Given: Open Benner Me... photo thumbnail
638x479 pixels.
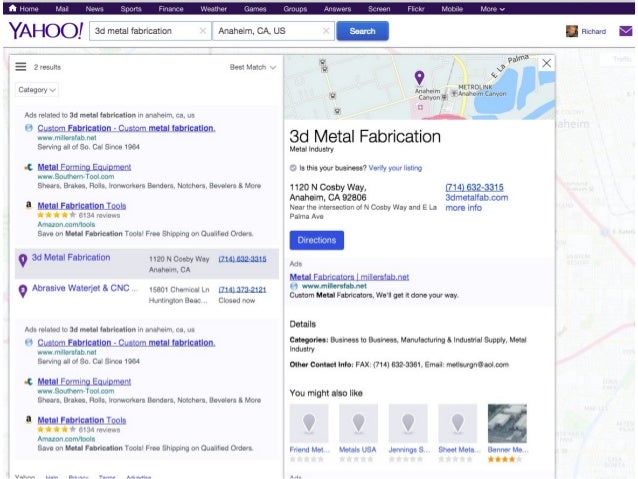Looking at the screenshot, I should point(507,423).
